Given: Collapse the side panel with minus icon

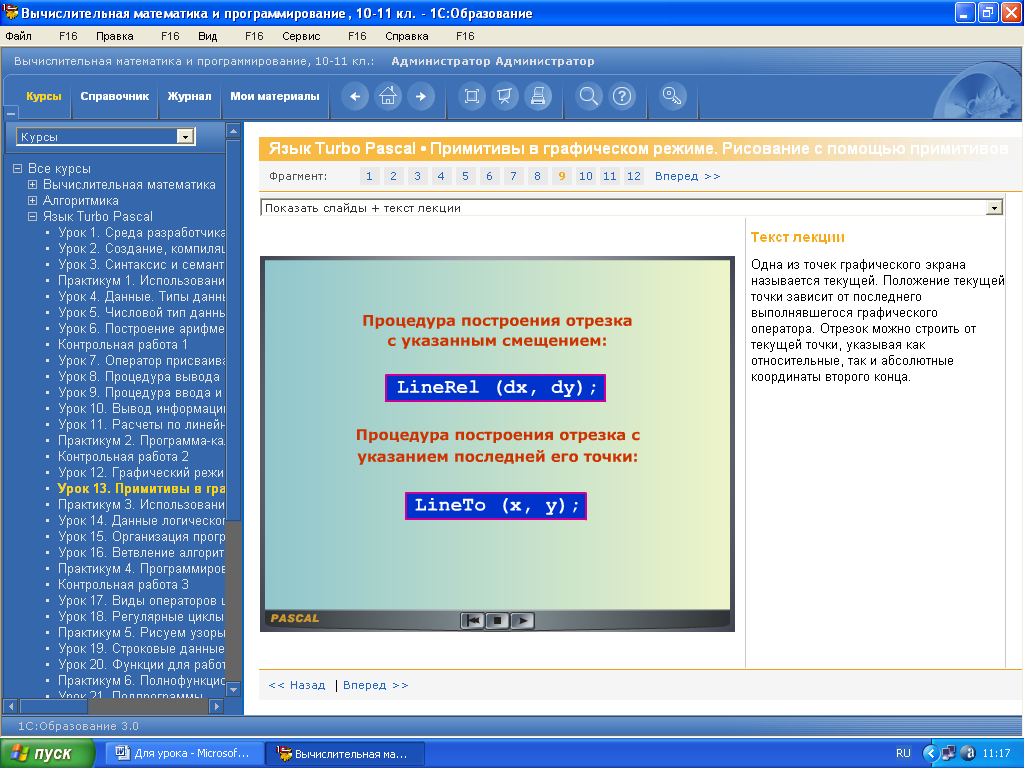Looking at the screenshot, I should [x=10, y=114].
